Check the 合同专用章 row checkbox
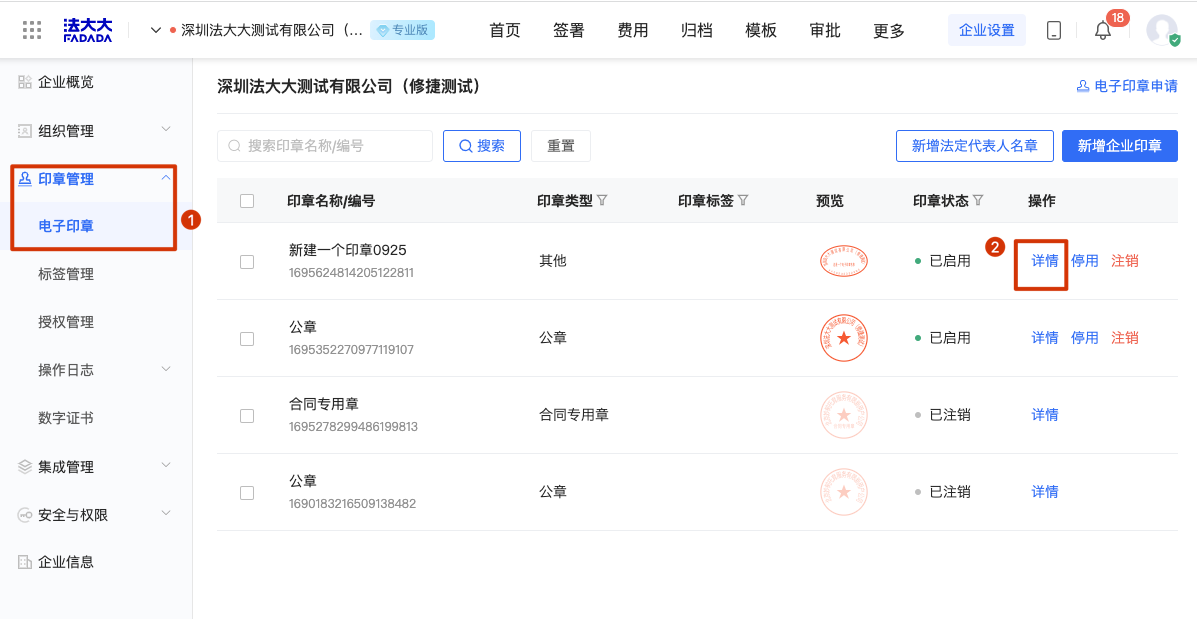Image resolution: width=1197 pixels, height=619 pixels. (247, 416)
